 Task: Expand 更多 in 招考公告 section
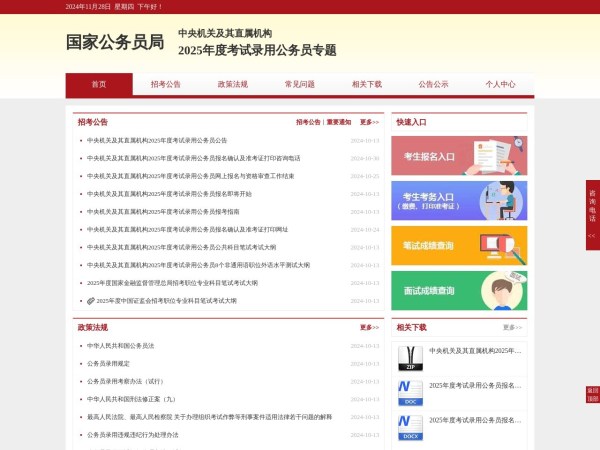point(369,122)
